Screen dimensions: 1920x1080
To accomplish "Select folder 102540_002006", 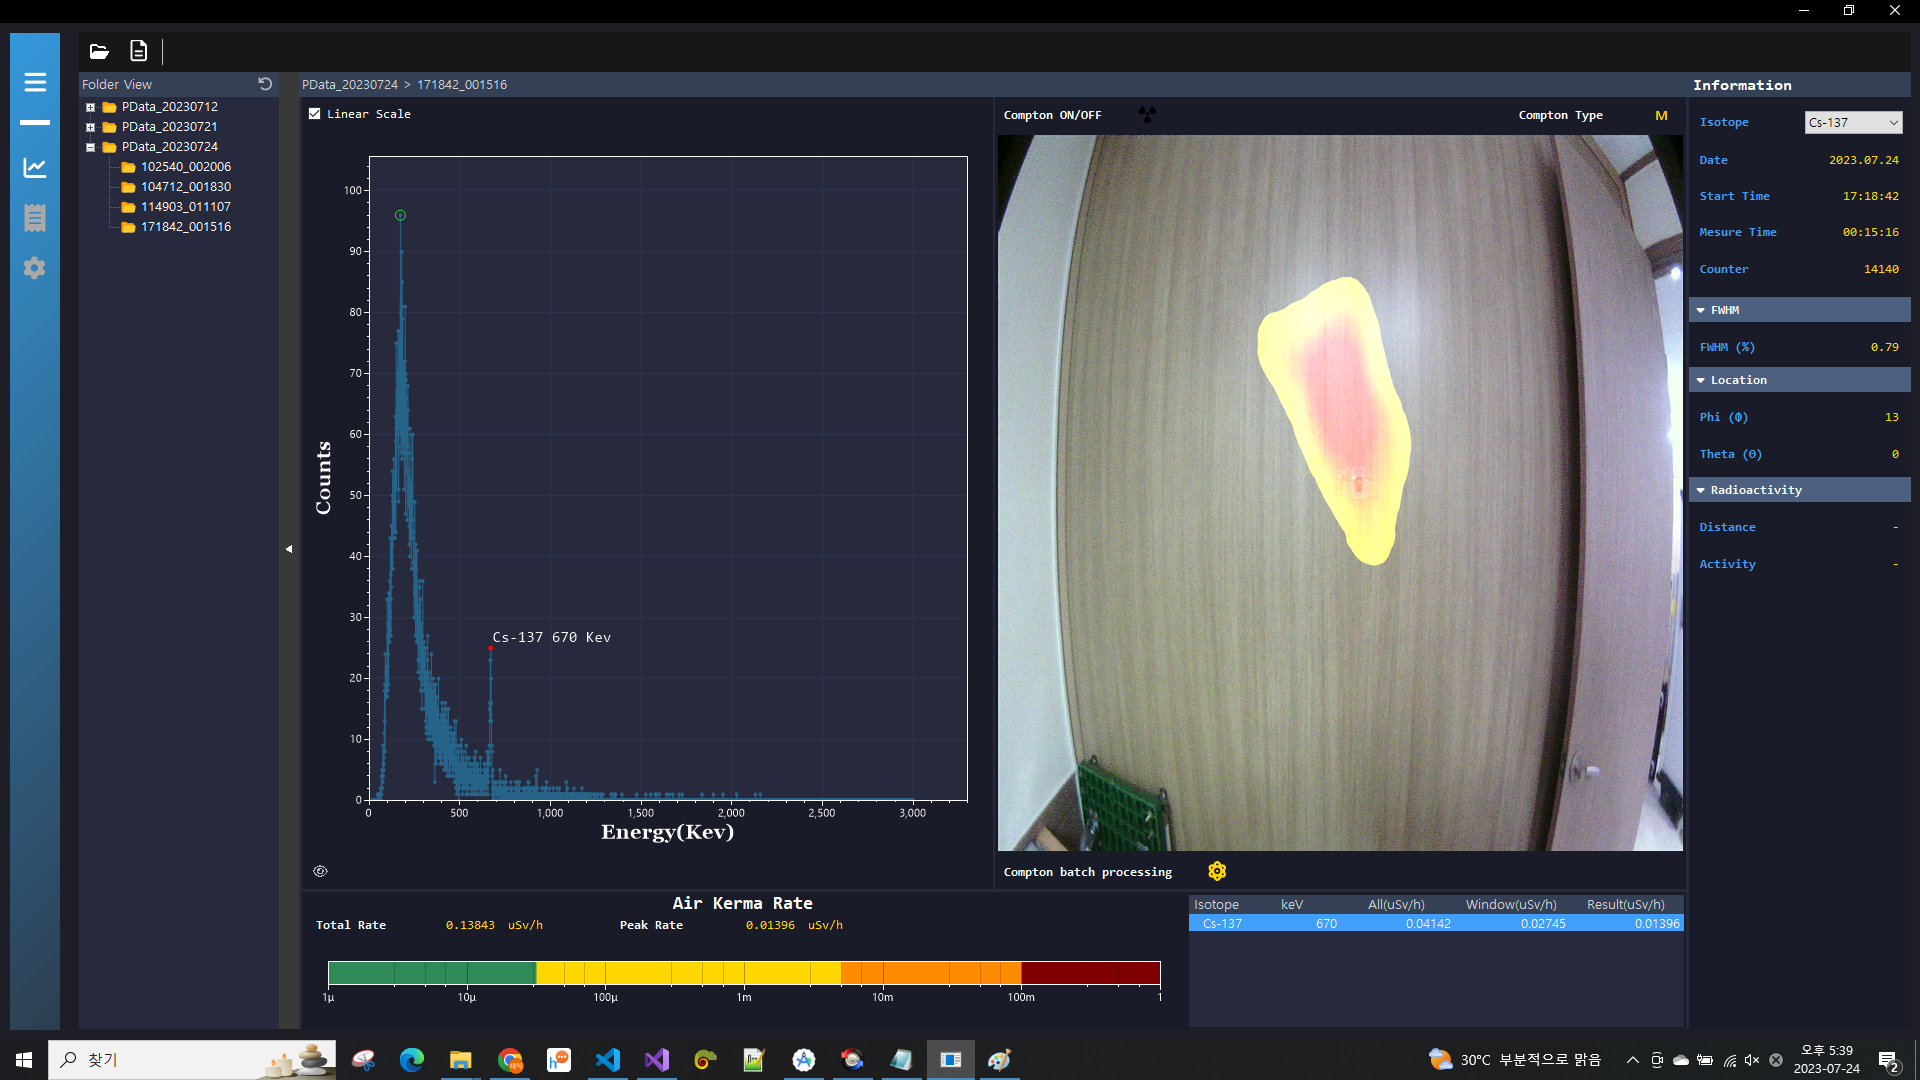I will coord(185,167).
